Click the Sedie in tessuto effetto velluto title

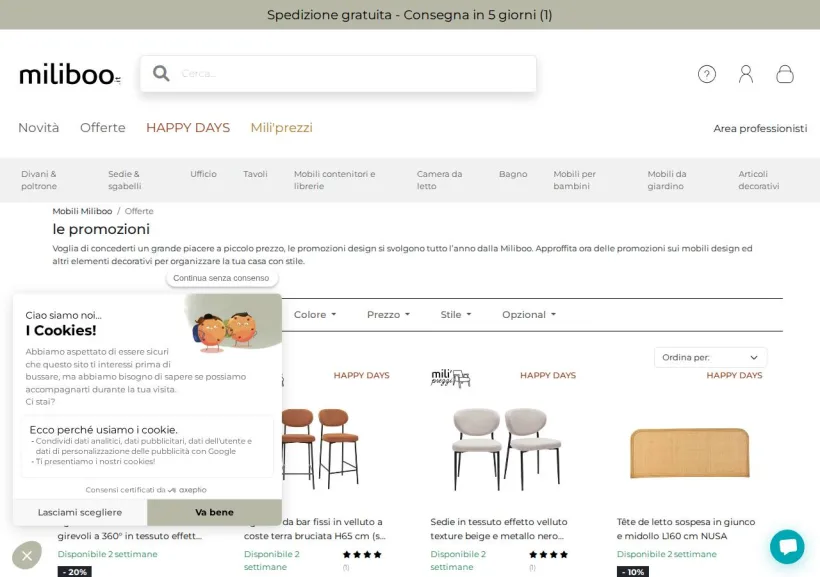[x=499, y=528]
